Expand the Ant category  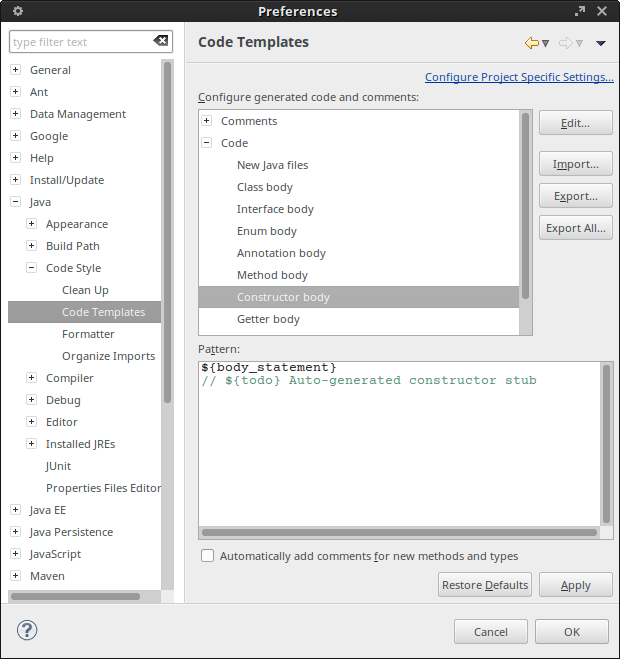coord(16,91)
